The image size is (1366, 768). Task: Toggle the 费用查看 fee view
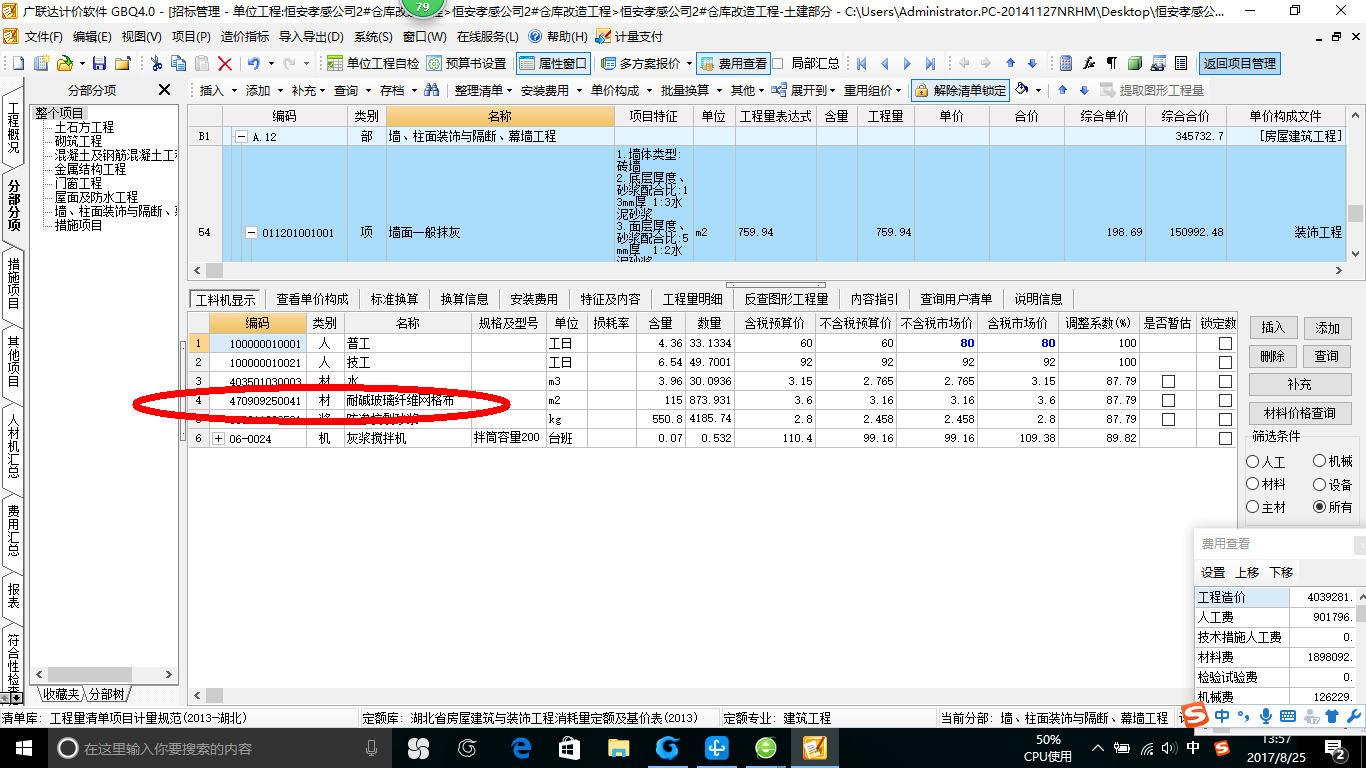click(x=732, y=63)
